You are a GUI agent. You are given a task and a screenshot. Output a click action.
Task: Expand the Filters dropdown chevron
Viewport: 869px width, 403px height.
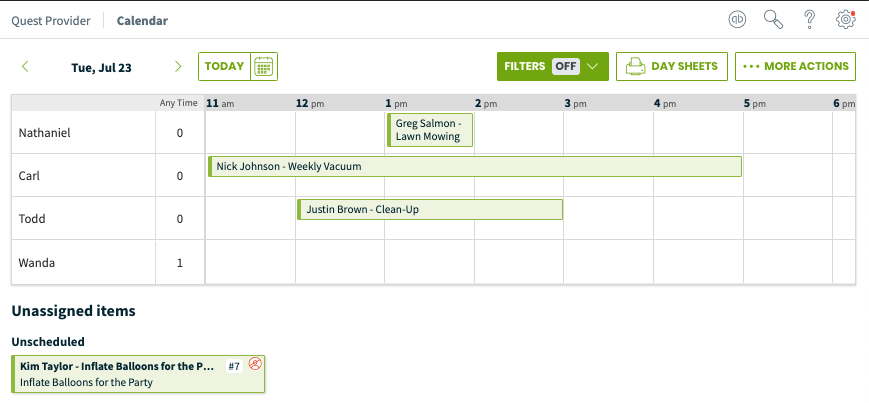(x=592, y=67)
